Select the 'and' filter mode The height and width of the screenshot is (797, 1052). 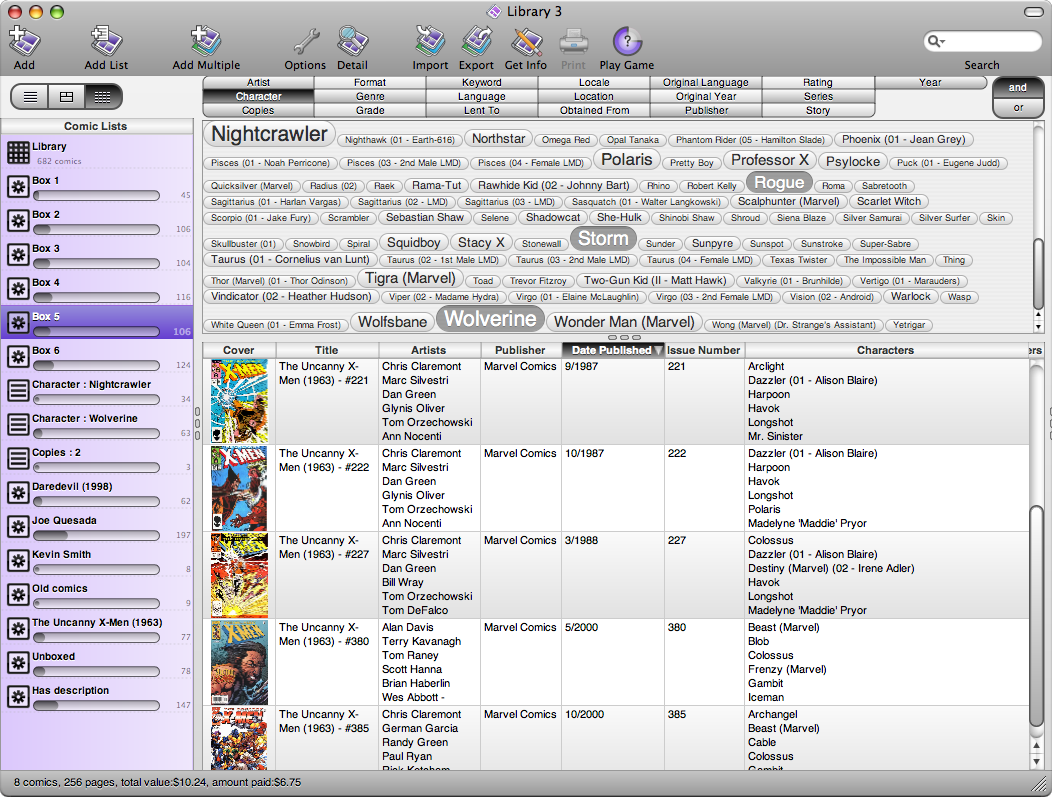pos(1018,88)
